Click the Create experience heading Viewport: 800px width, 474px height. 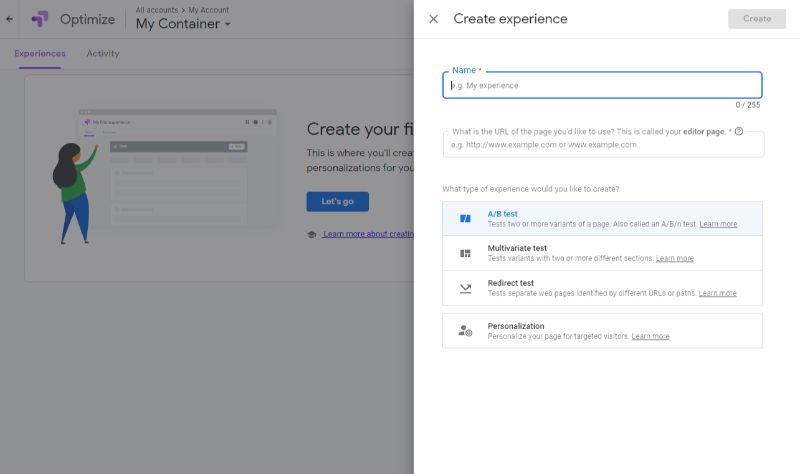tap(510, 19)
